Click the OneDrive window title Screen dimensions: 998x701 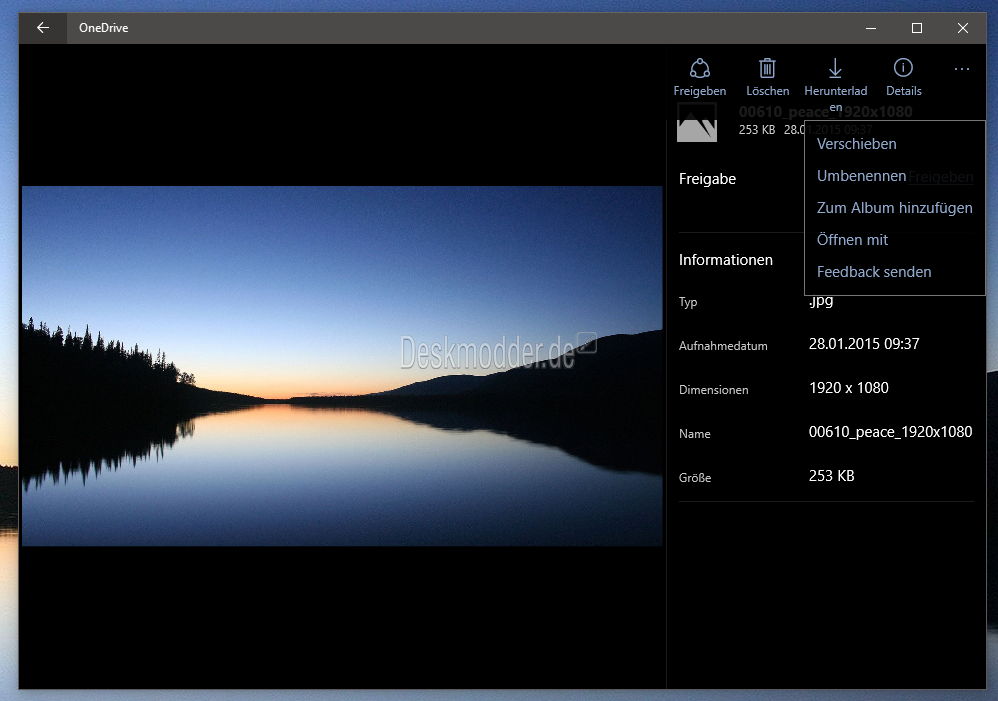pos(103,28)
